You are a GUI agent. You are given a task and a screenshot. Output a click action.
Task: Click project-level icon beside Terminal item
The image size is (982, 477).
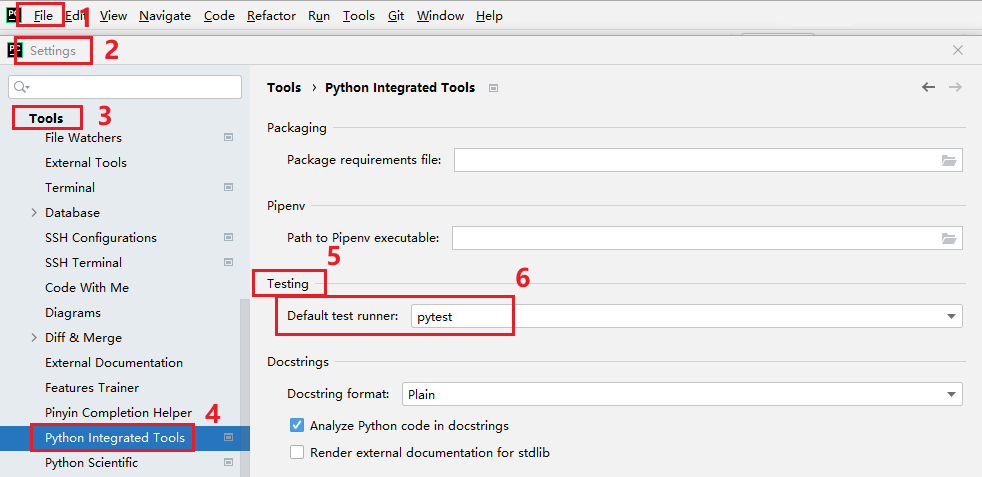tap(228, 188)
